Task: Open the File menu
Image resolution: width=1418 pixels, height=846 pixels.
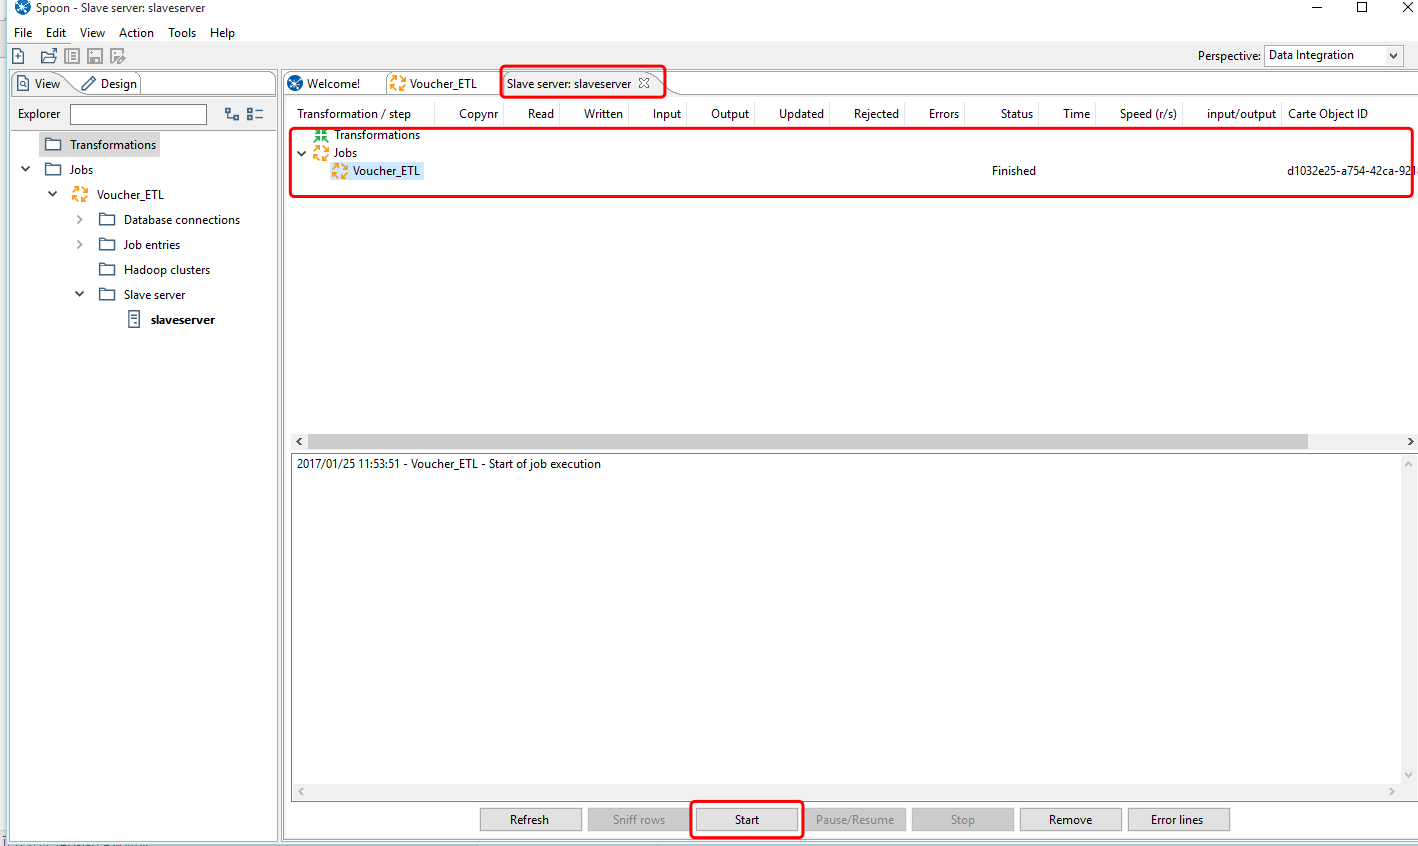Action: pos(23,33)
